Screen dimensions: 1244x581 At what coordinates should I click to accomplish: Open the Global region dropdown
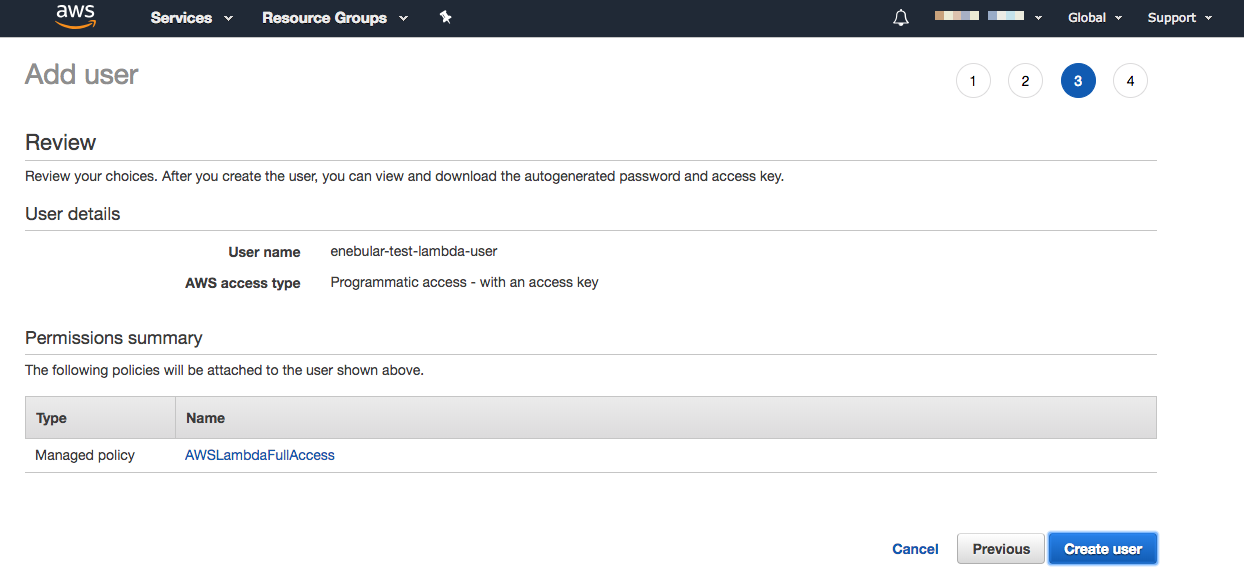tap(1094, 18)
